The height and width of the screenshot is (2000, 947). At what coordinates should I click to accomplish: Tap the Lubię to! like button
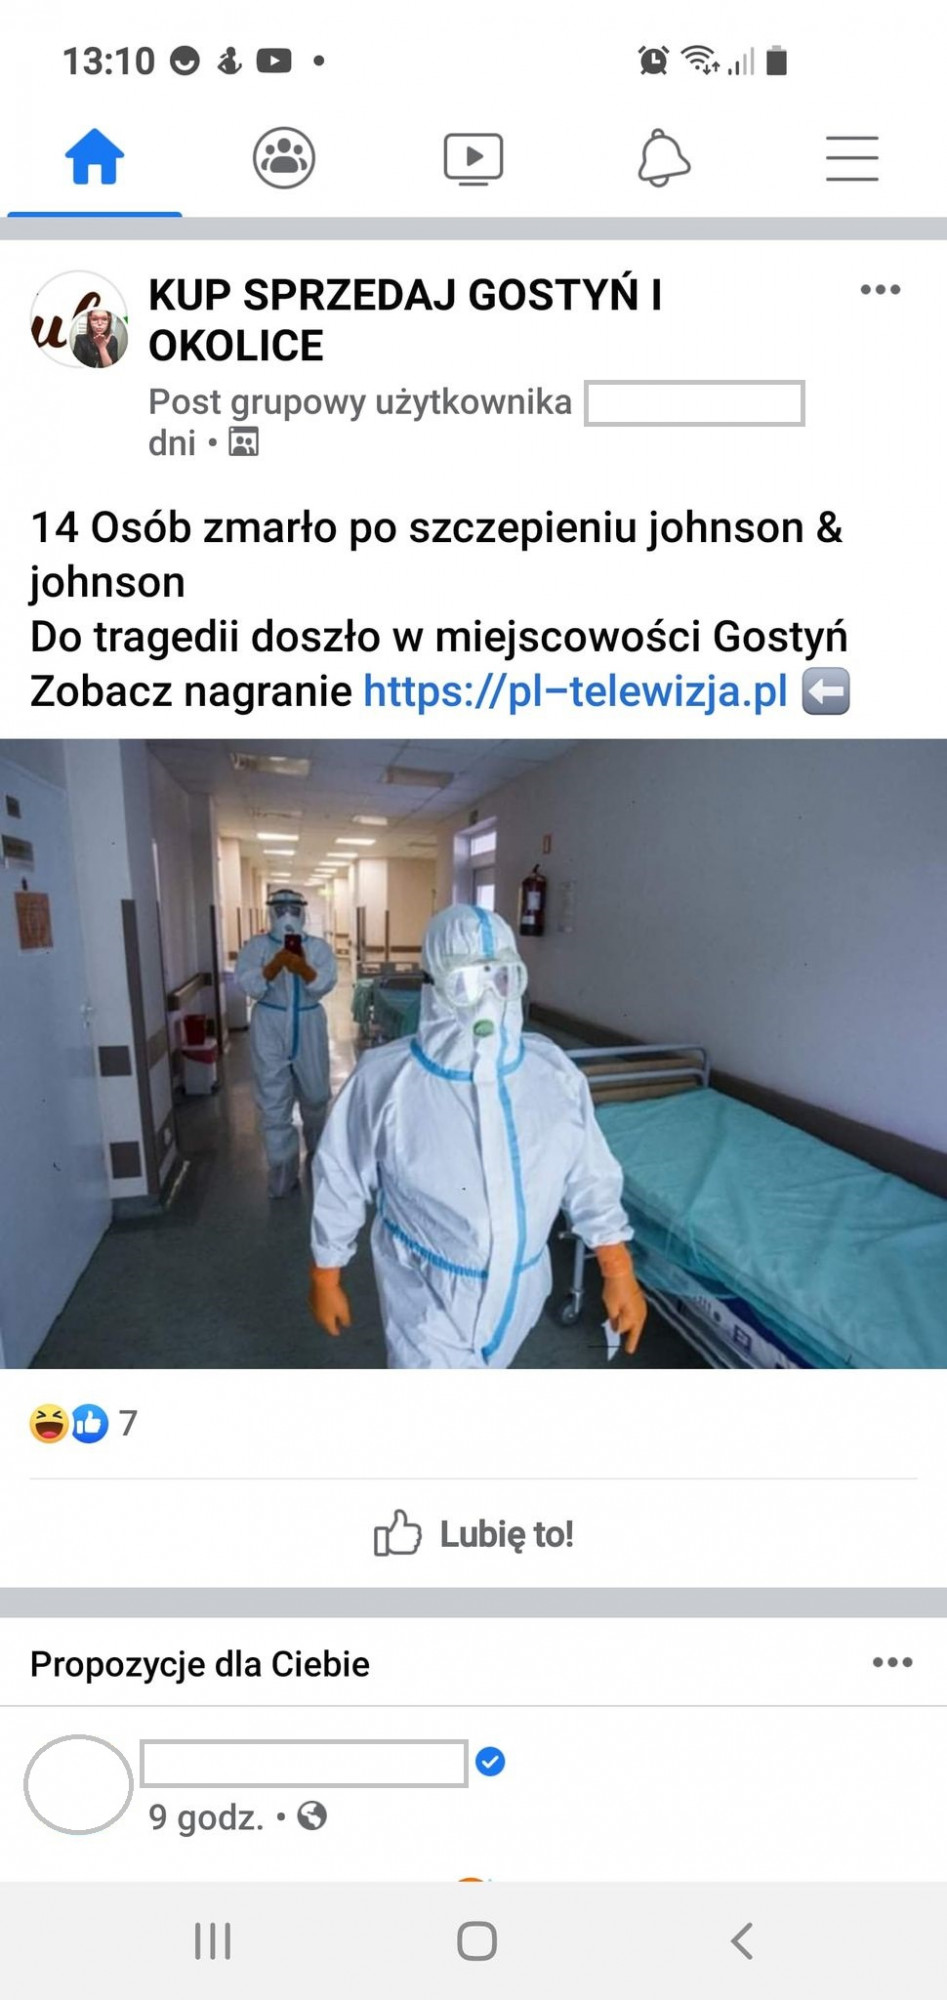pos(473,1533)
